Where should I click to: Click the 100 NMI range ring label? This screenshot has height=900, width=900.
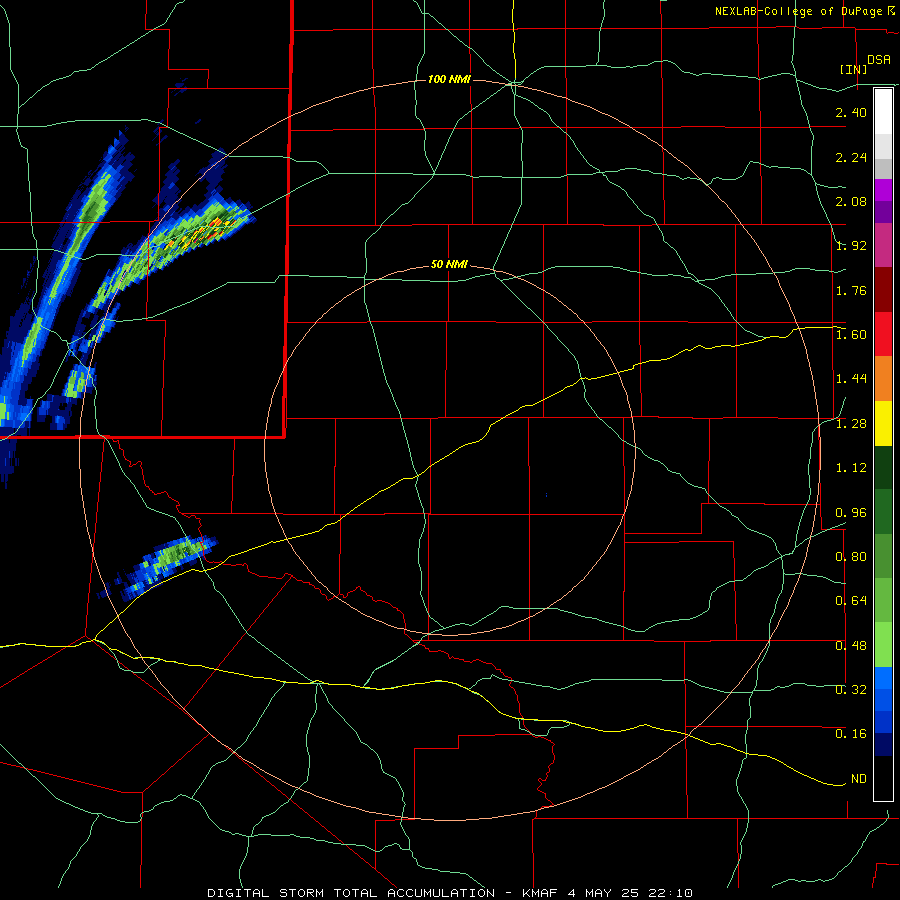[449, 79]
